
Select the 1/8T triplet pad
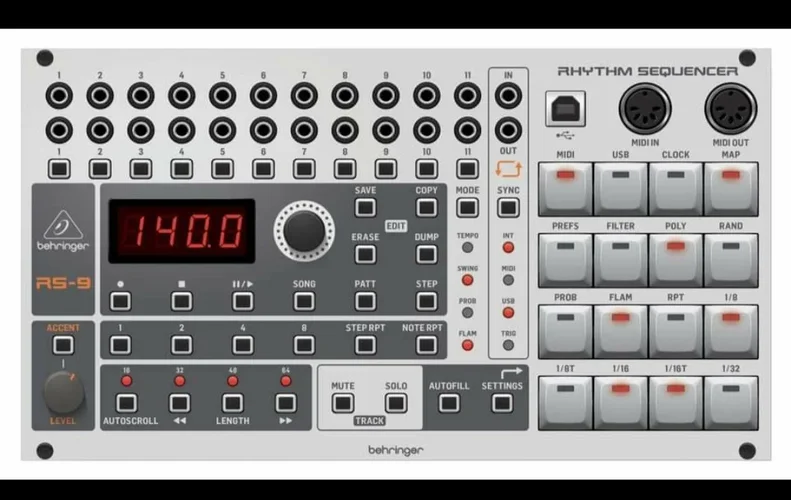[566, 403]
